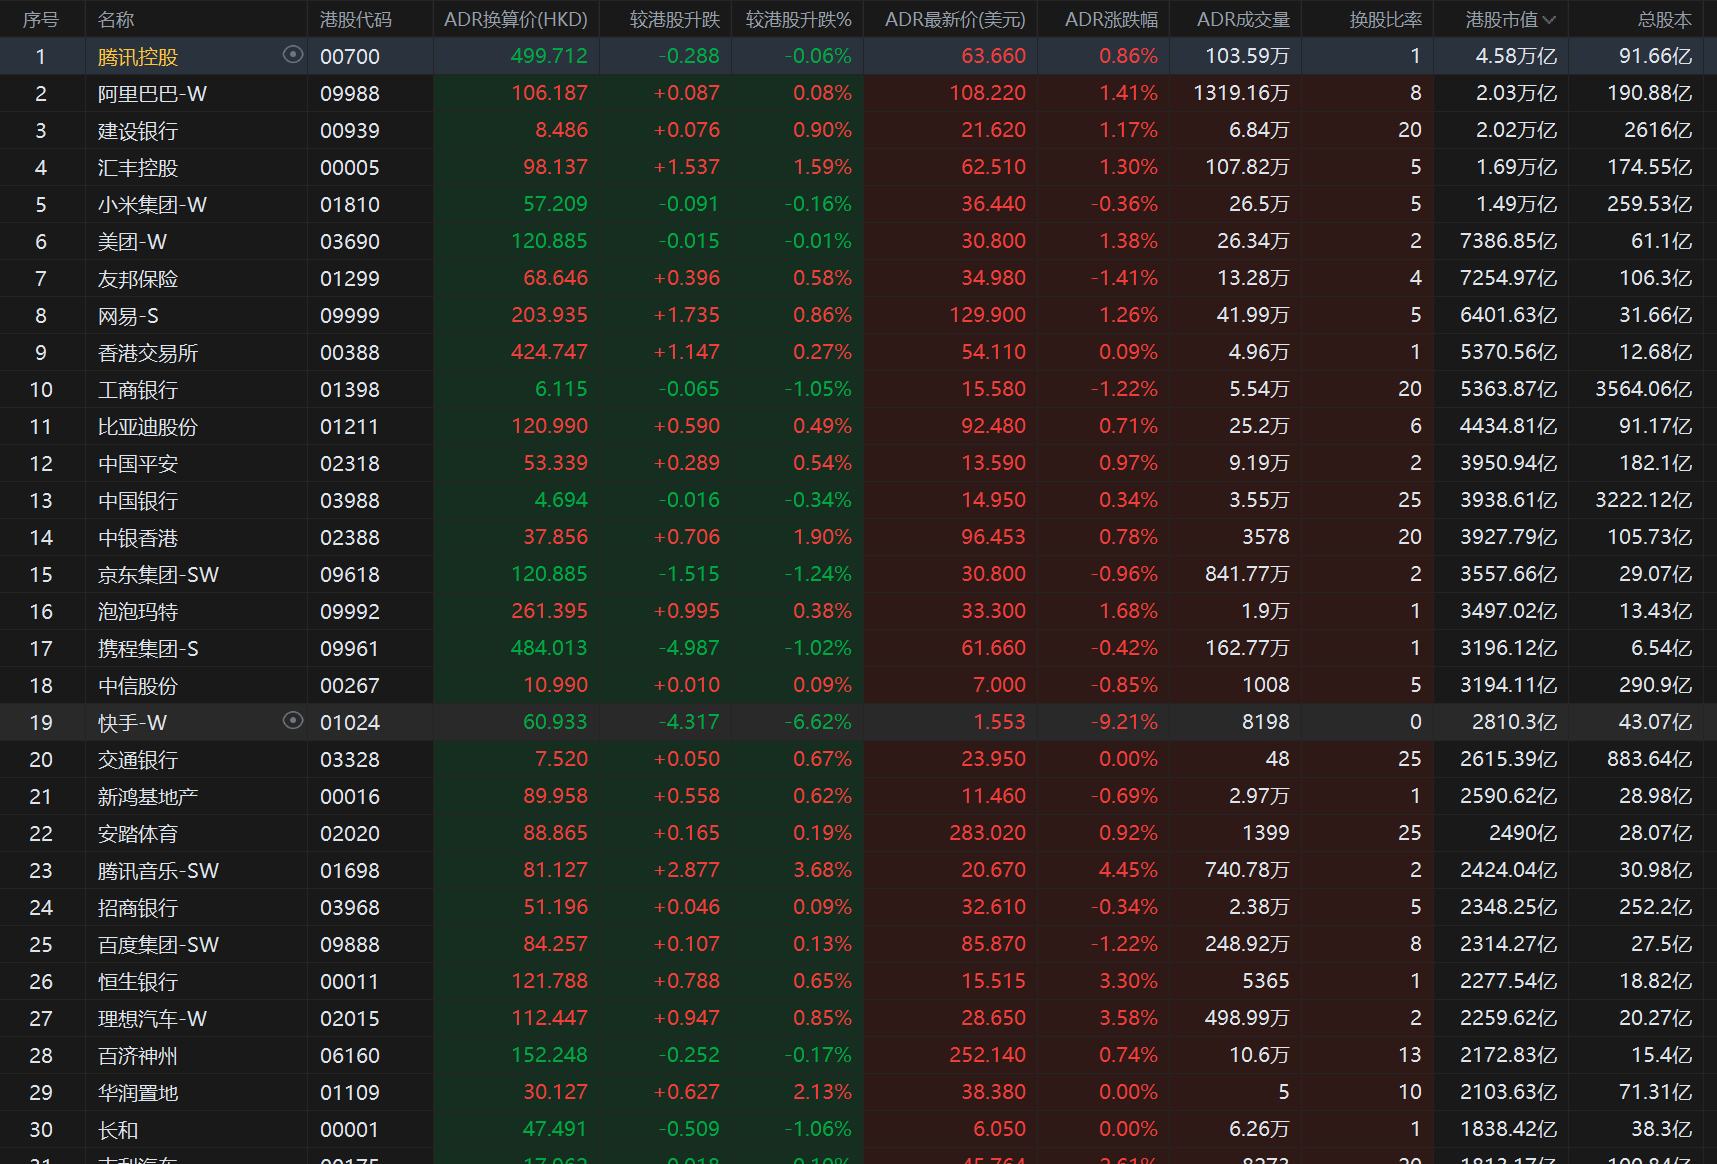The width and height of the screenshot is (1717, 1164).
Task: Select the 百度集团-SW row name
Action: [158, 945]
